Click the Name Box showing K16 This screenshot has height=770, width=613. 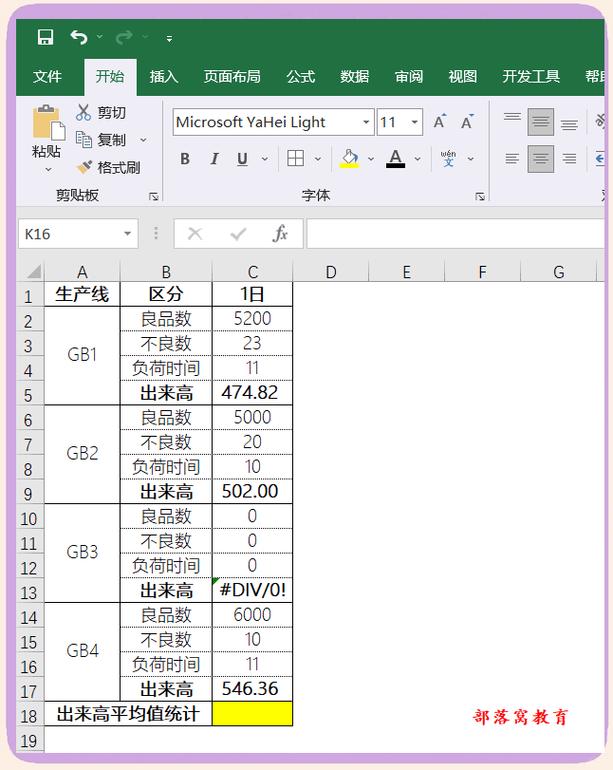[69, 234]
